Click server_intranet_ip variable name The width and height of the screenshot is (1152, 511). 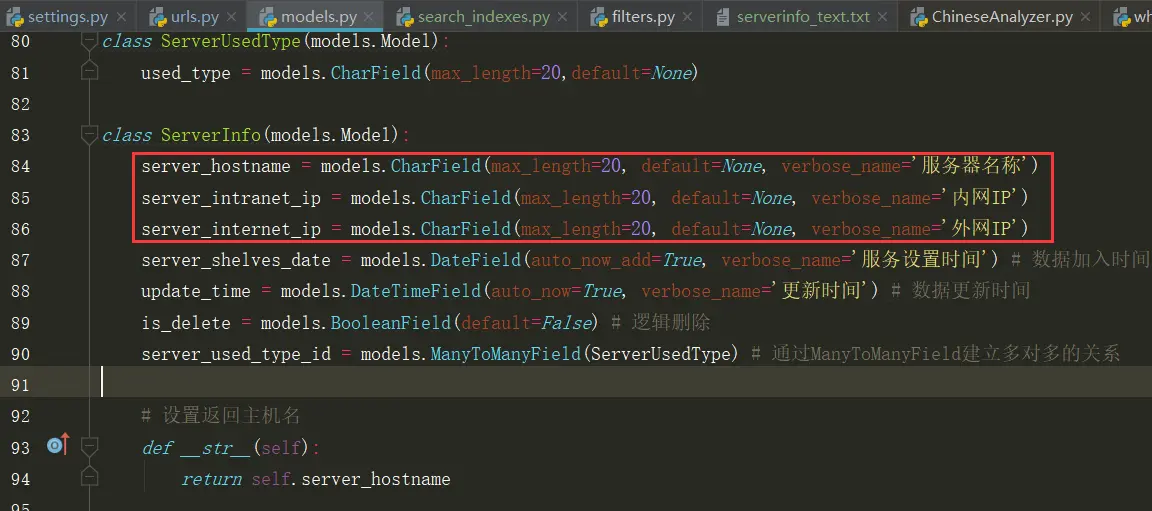tap(231, 198)
